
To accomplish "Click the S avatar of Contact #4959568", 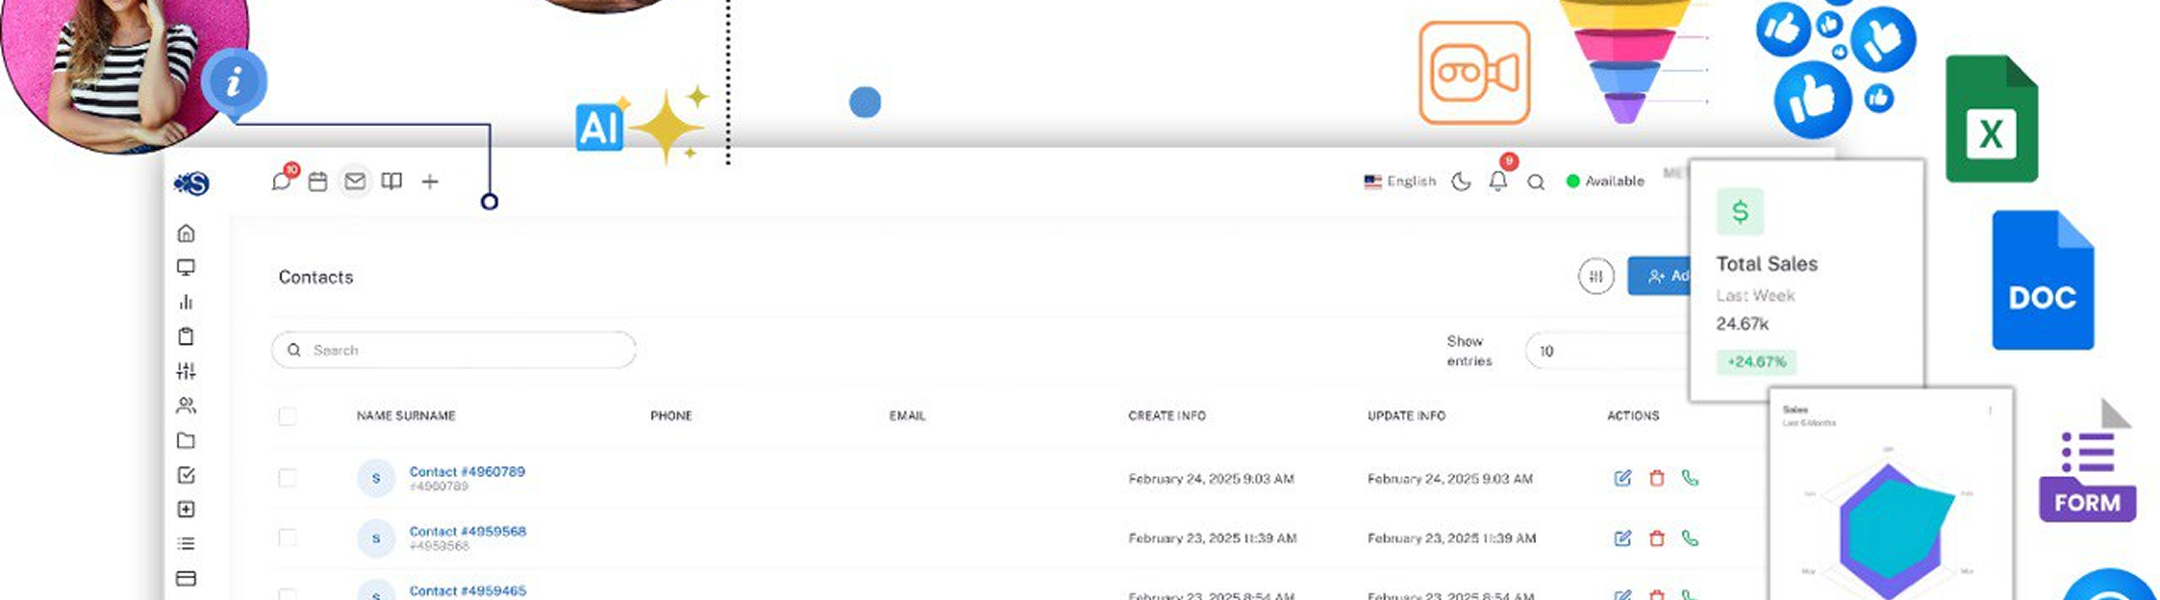I will click(x=376, y=539).
